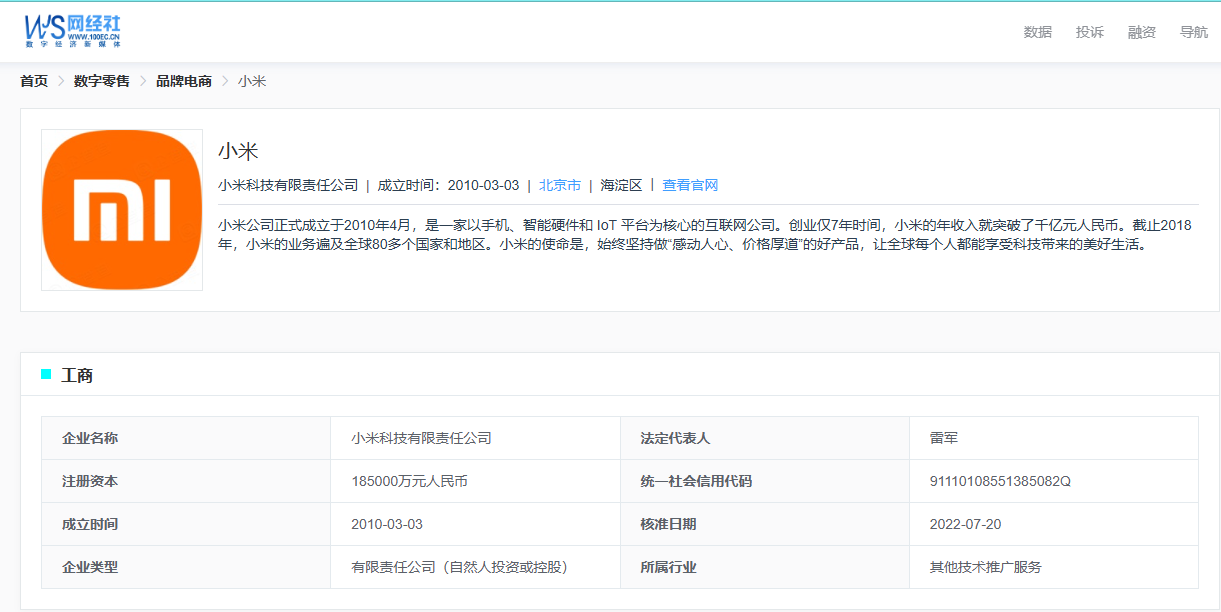Click 小米 at the end of the breadcrumb

[x=252, y=81]
